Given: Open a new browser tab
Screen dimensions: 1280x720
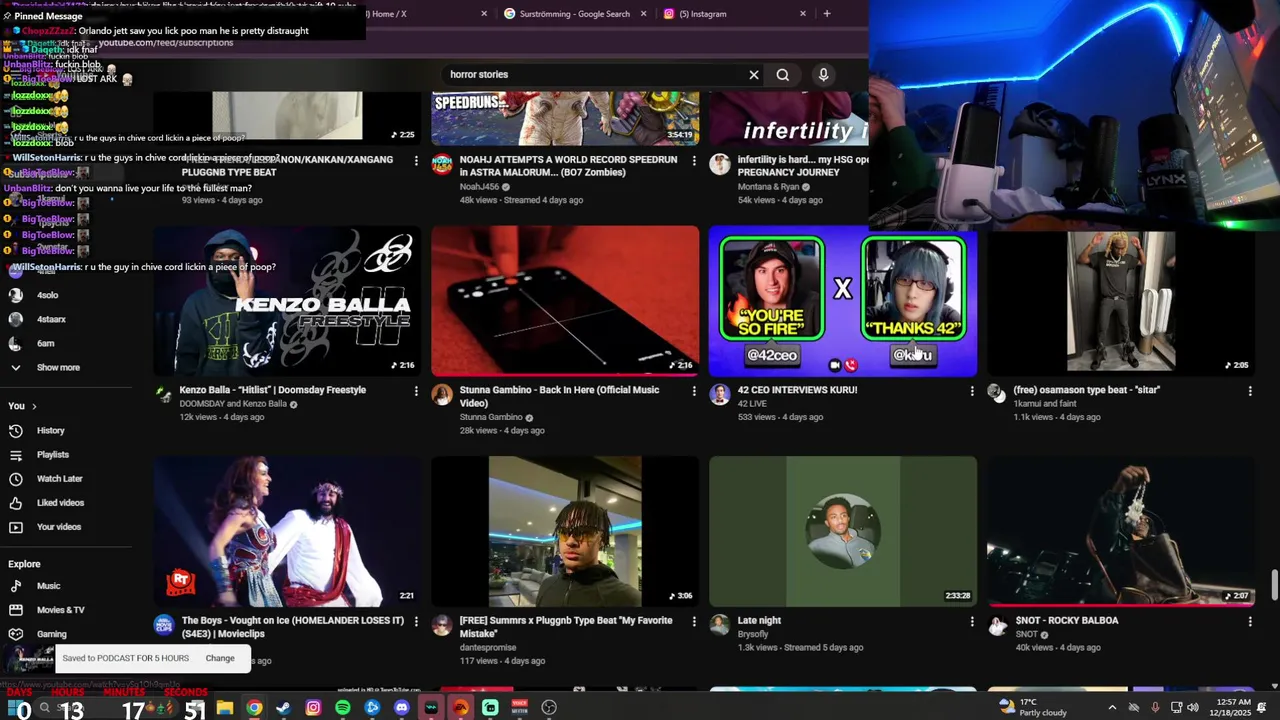Looking at the screenshot, I should click(x=827, y=14).
